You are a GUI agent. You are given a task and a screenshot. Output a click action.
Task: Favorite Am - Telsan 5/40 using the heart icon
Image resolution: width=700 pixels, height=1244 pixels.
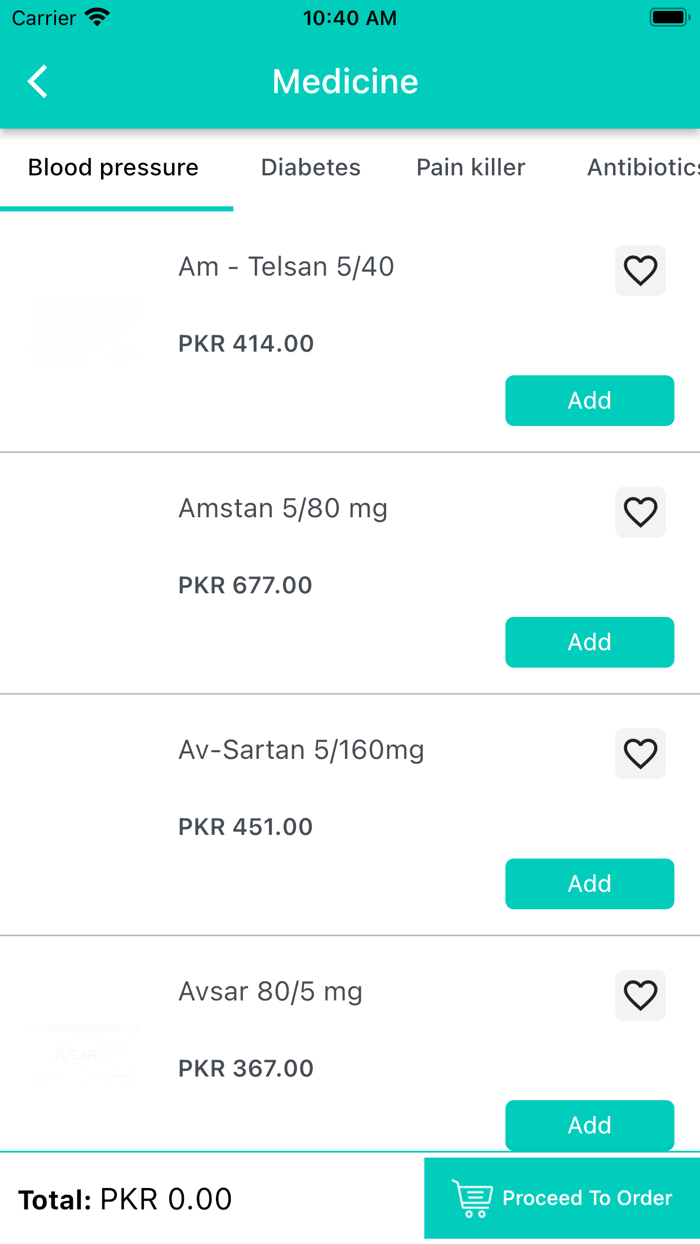tap(640, 270)
